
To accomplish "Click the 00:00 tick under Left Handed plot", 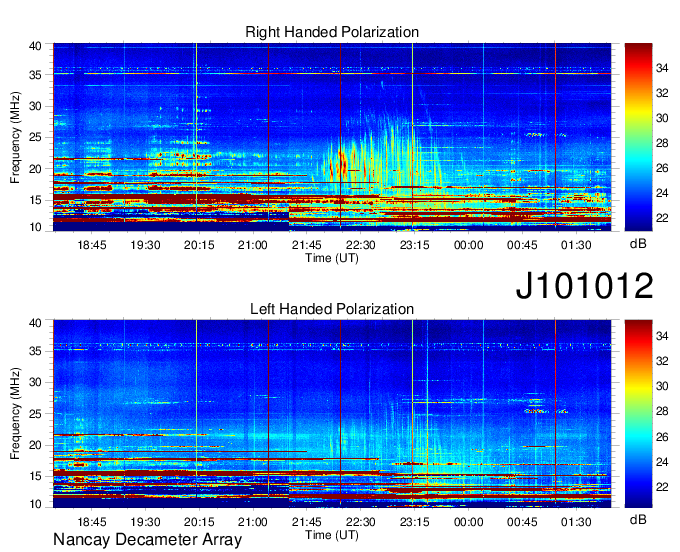I will pos(468,522).
